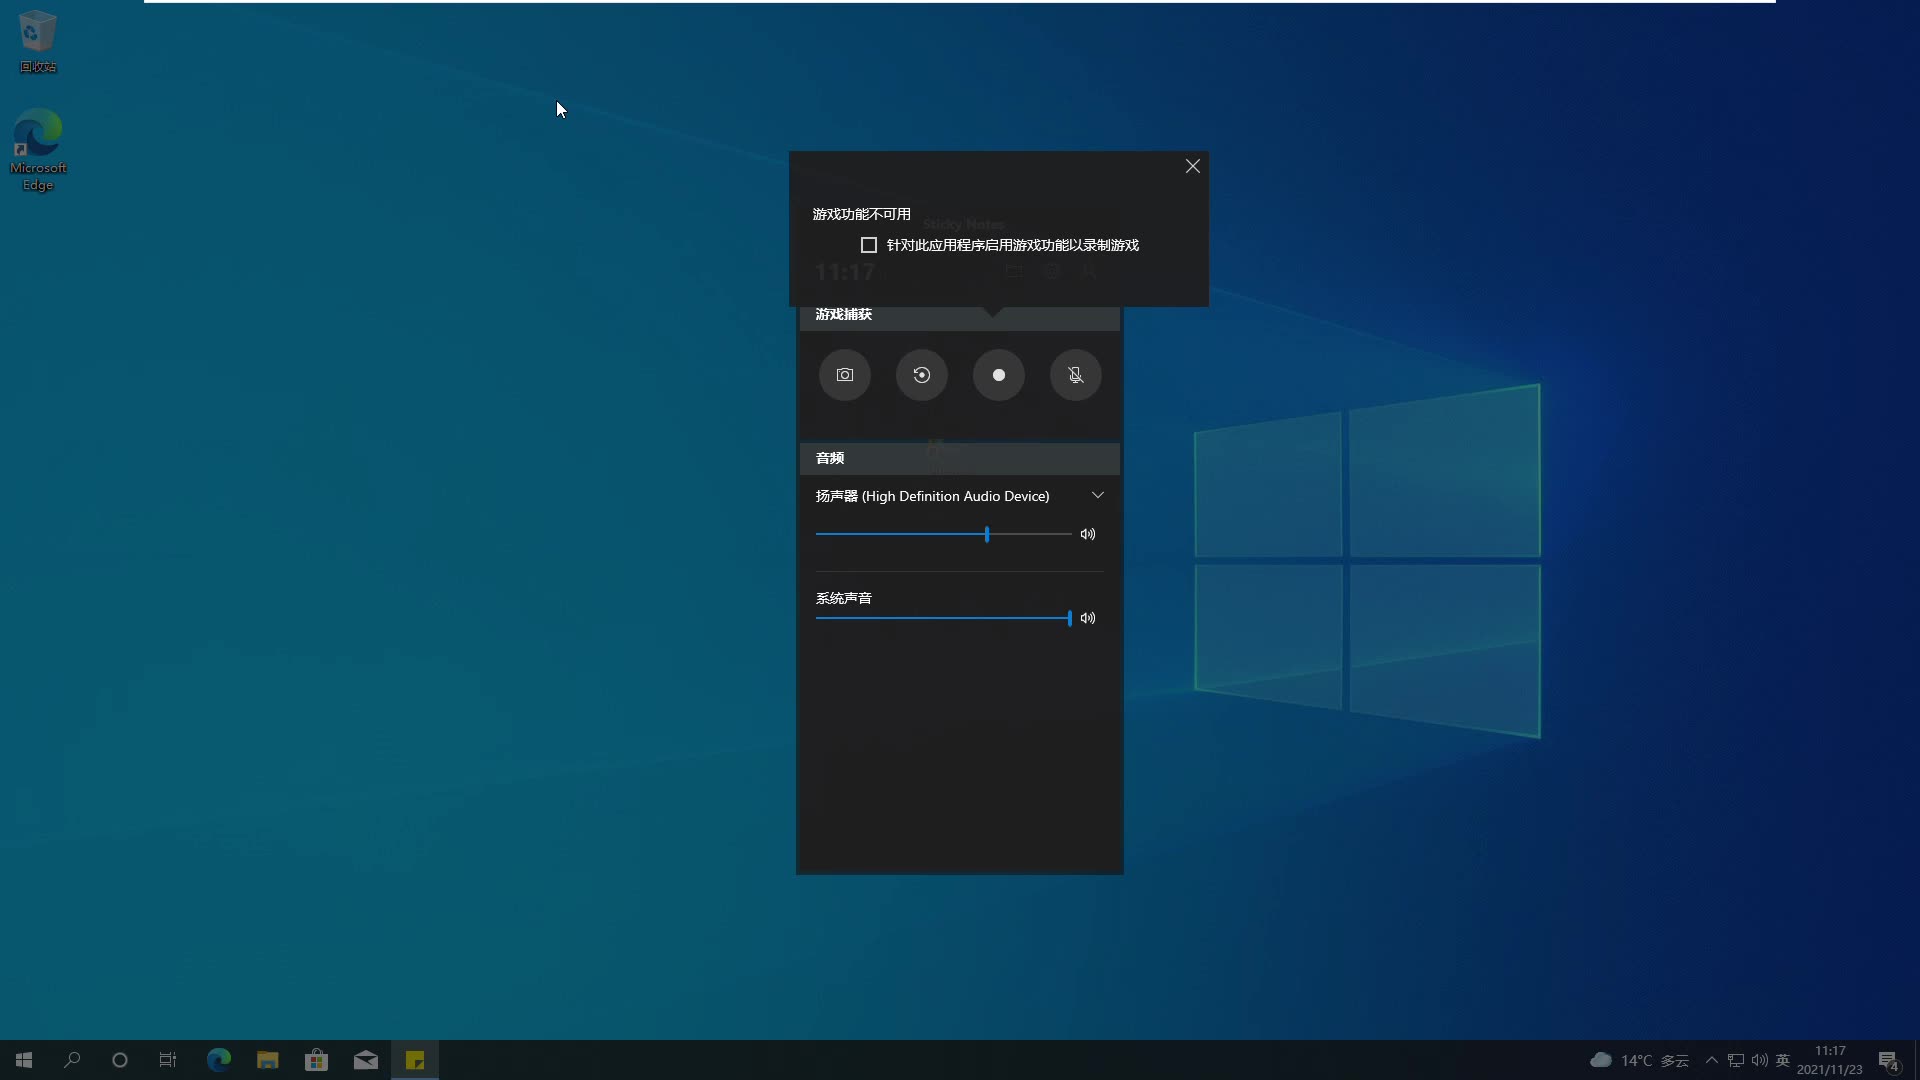Viewport: 1920px width, 1080px height.
Task: Expand the speaker device dropdown chevron
Action: 1097,496
